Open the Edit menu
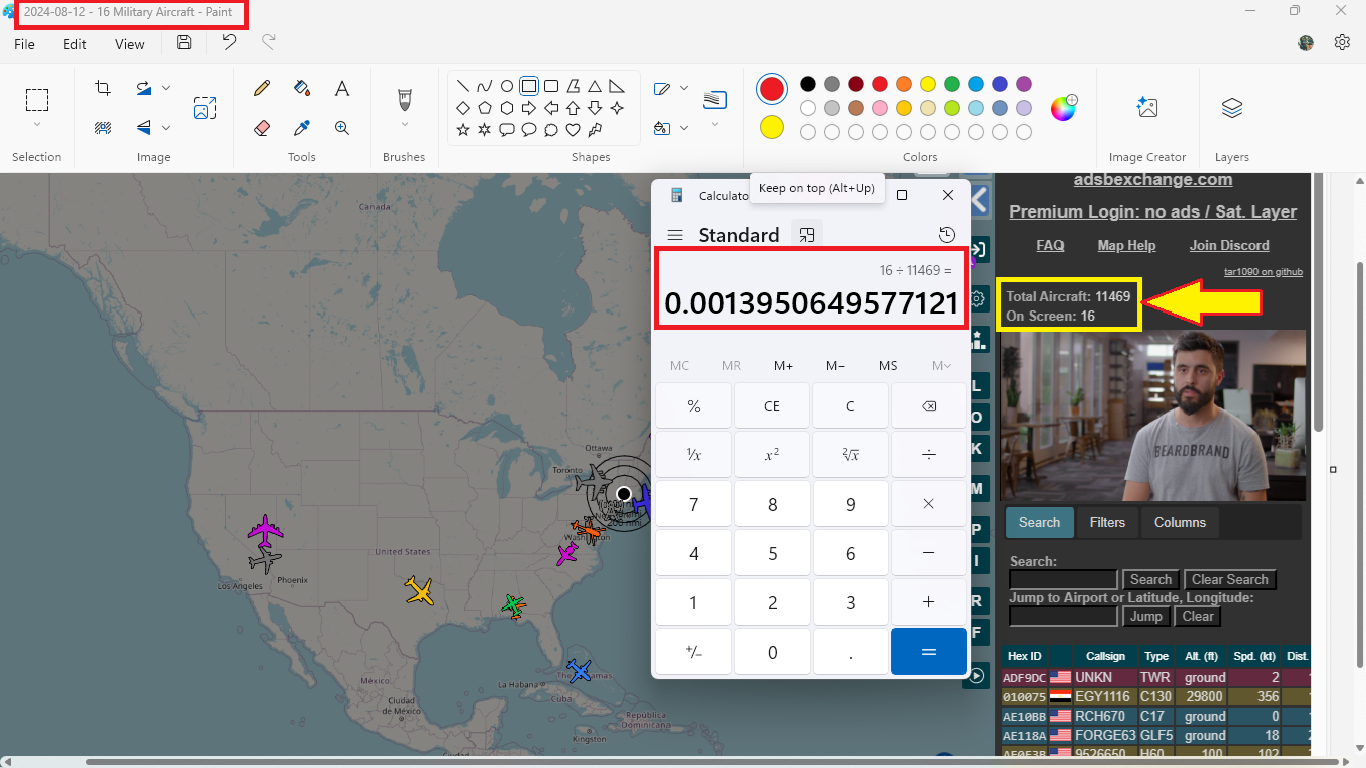 click(75, 44)
